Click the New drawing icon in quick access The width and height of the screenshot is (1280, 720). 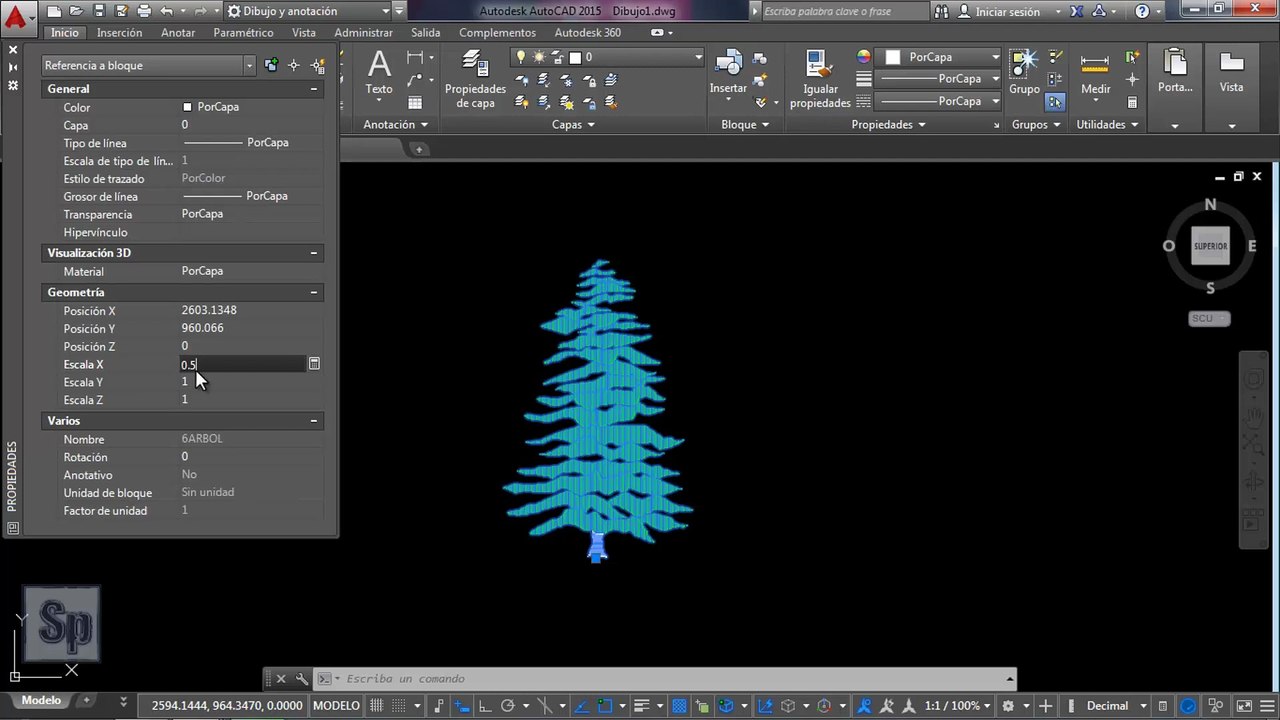tap(54, 11)
